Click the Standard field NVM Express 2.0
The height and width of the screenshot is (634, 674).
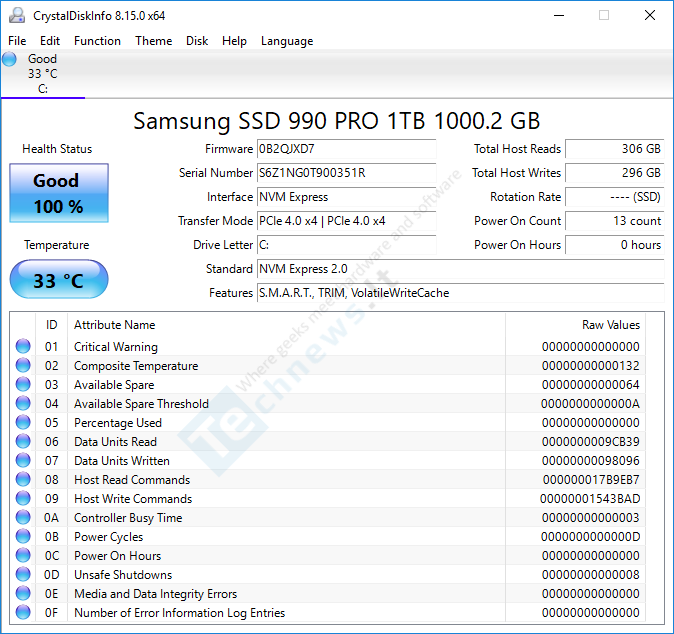pos(461,269)
